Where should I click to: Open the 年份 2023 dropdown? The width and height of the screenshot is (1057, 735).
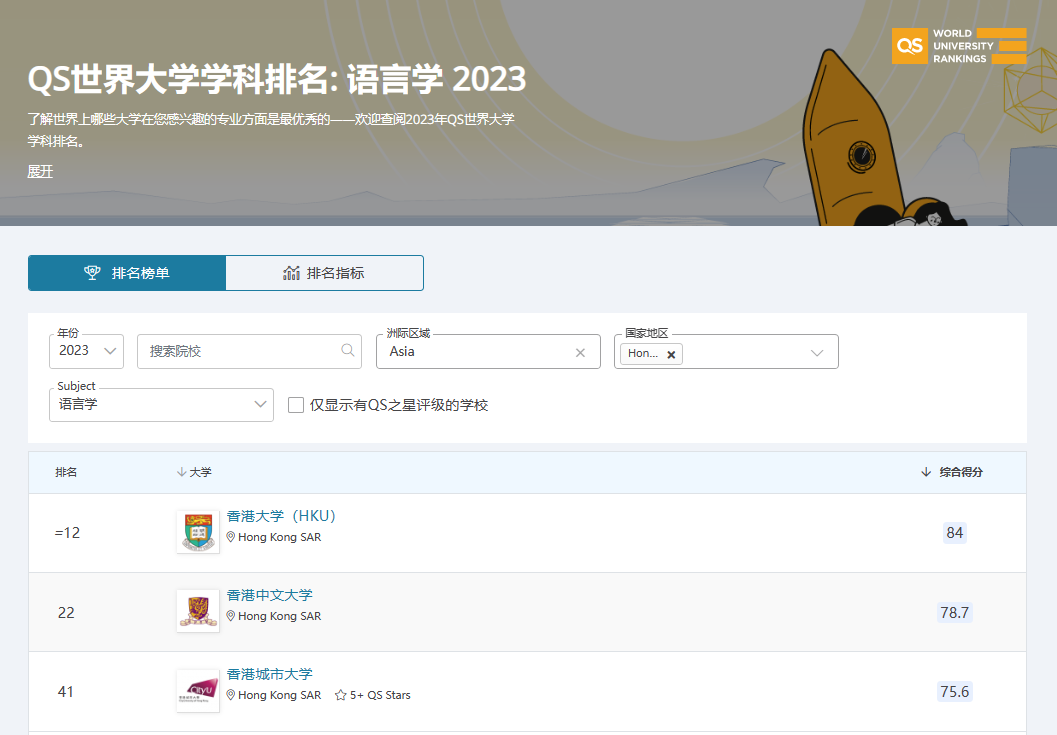point(86,351)
